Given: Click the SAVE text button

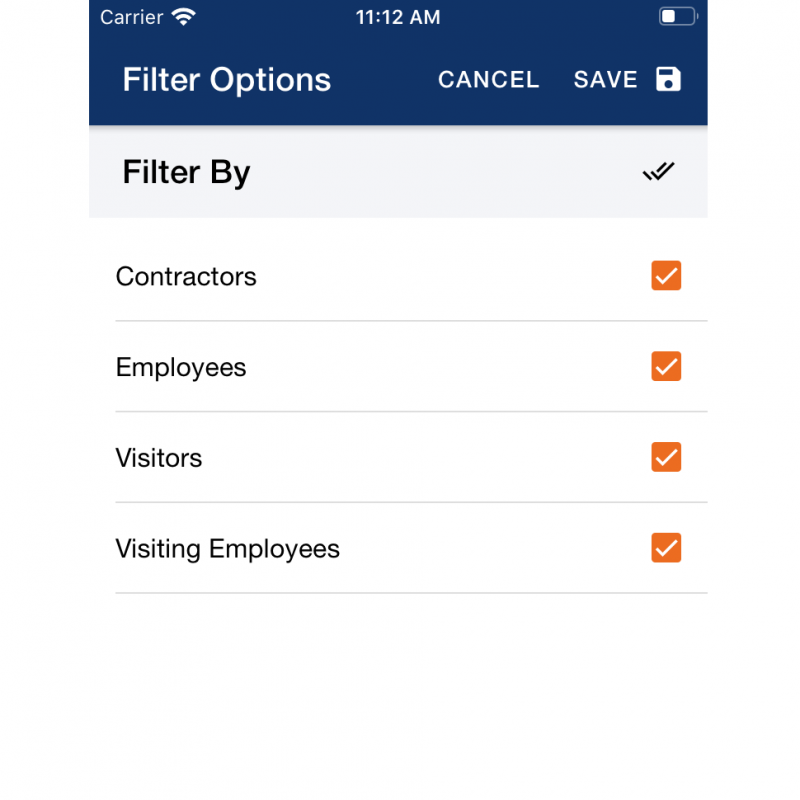Looking at the screenshot, I should click(x=605, y=80).
